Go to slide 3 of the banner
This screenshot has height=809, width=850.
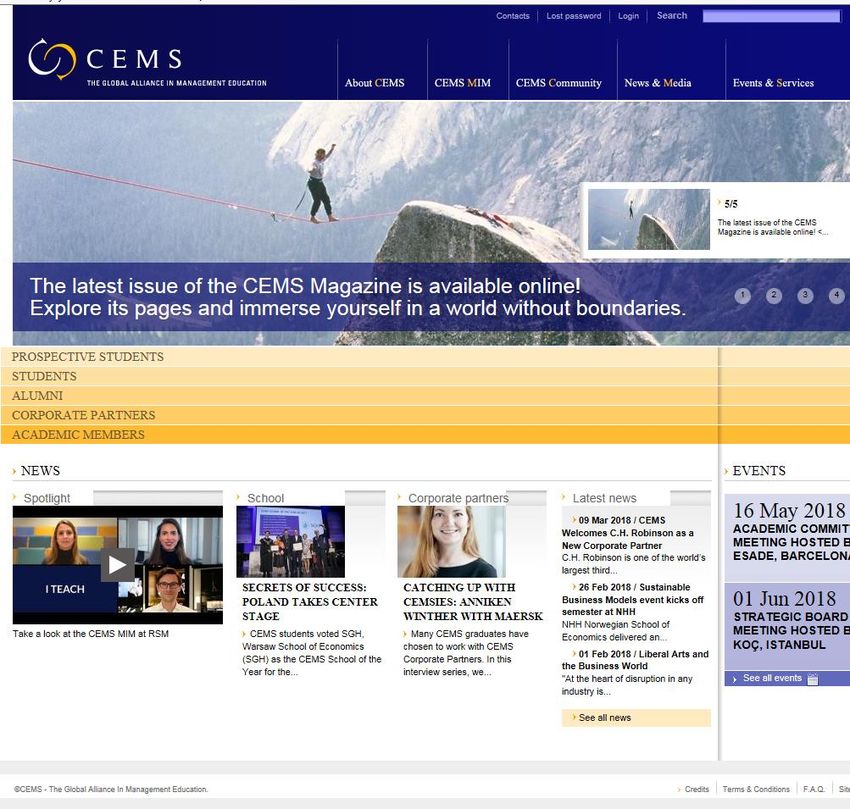point(805,296)
